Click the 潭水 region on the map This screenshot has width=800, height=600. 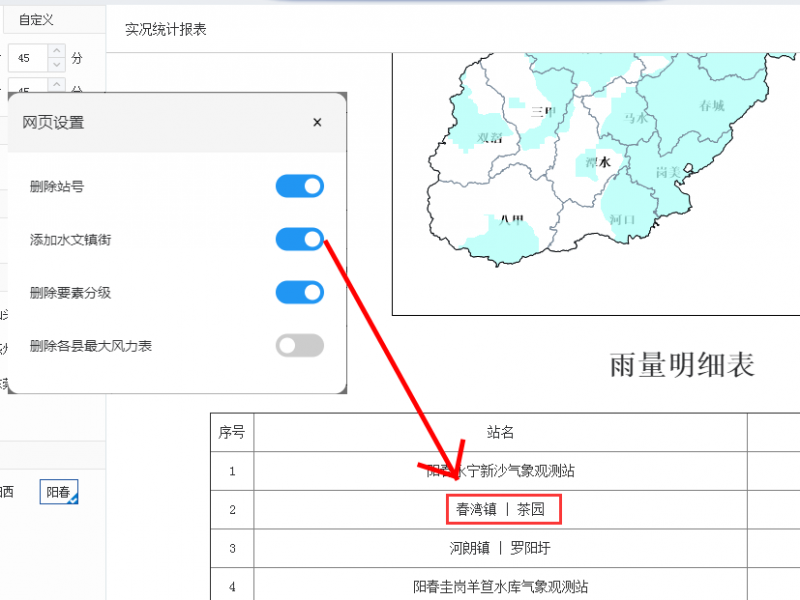point(597,162)
